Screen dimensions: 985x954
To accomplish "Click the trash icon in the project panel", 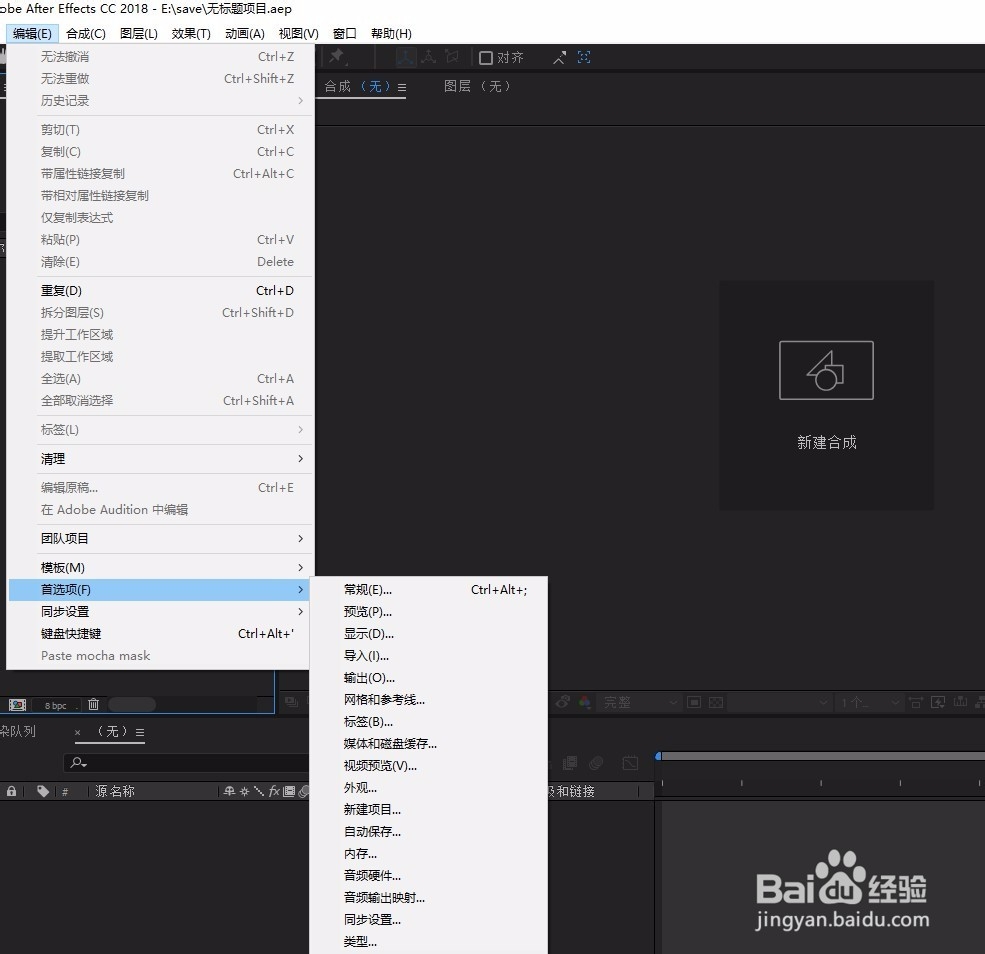I will (93, 704).
